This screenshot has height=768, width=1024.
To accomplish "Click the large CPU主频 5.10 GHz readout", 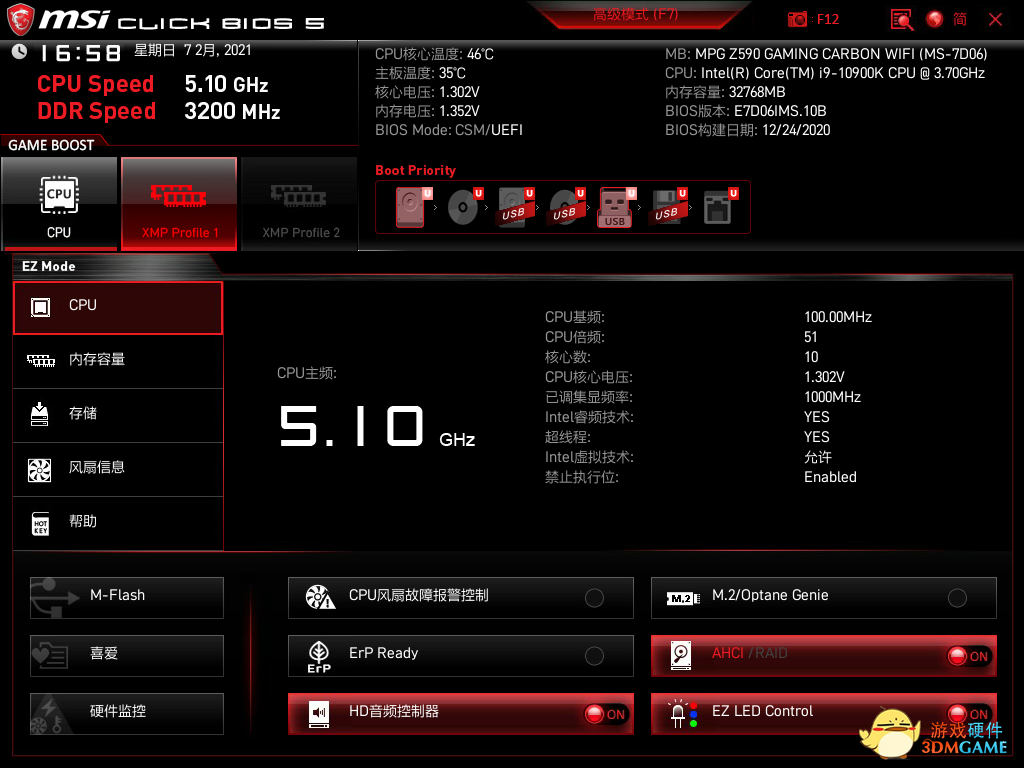I will pyautogui.click(x=377, y=426).
